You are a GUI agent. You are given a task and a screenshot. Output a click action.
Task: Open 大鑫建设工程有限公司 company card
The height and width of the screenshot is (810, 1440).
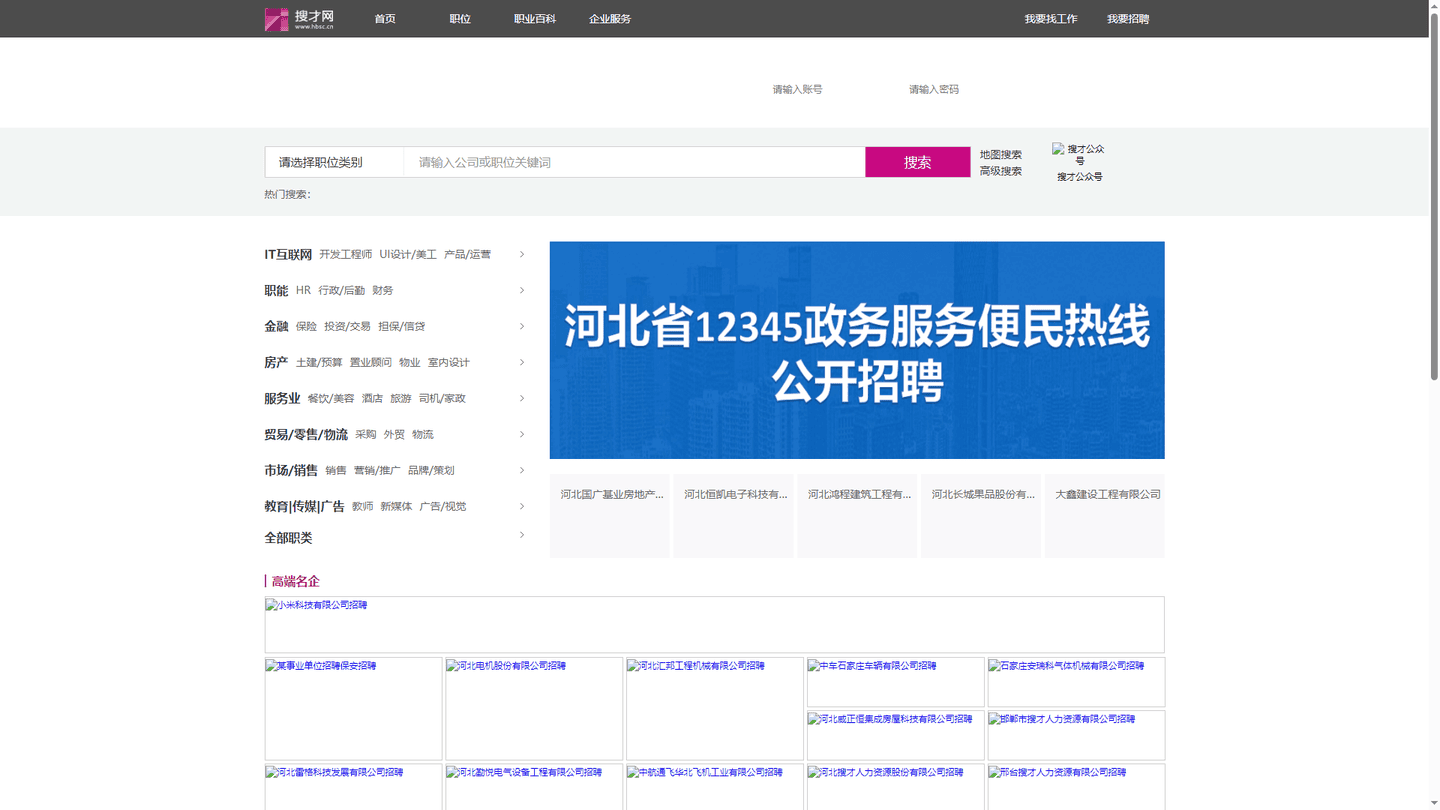1105,516
